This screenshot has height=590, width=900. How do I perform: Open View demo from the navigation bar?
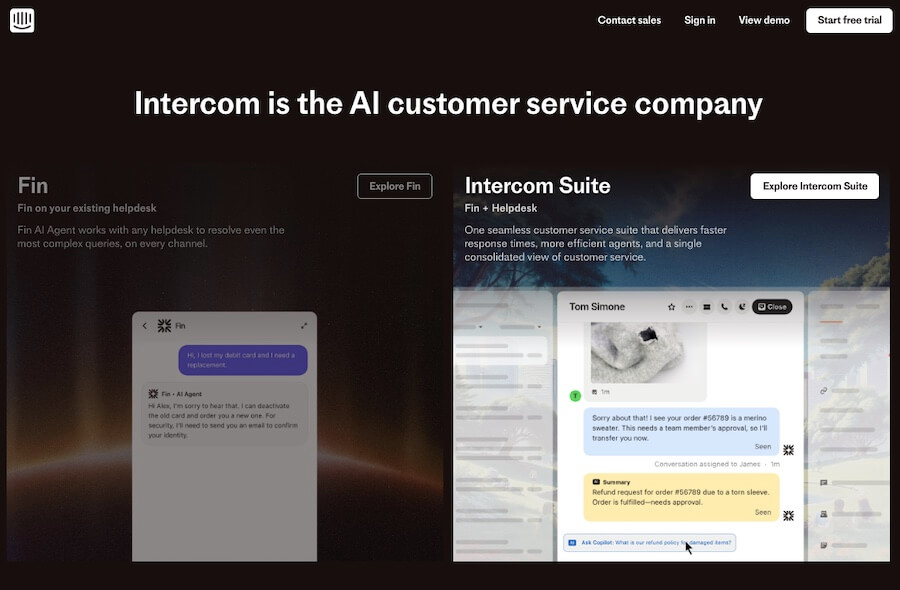763,20
